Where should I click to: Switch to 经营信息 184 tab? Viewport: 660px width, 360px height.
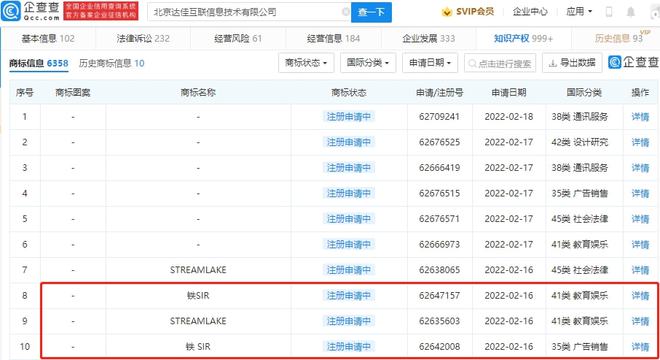click(333, 38)
